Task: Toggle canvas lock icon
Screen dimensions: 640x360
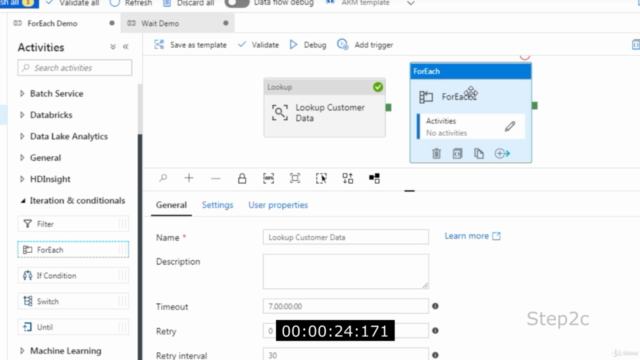Action: (242, 178)
